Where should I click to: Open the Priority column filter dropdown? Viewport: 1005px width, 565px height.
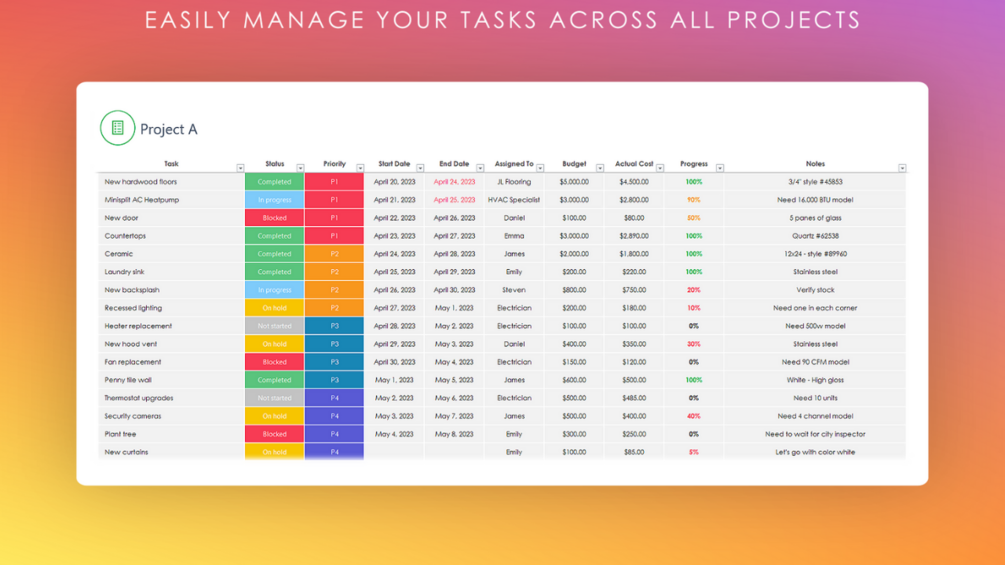360,168
